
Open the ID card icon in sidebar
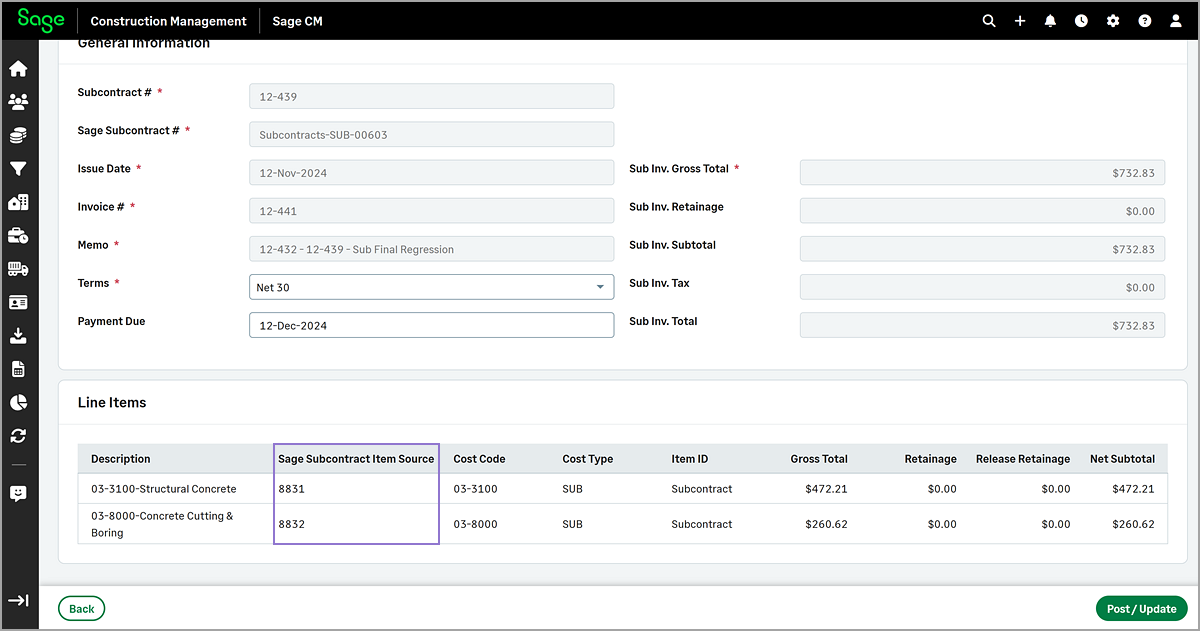[x=18, y=302]
